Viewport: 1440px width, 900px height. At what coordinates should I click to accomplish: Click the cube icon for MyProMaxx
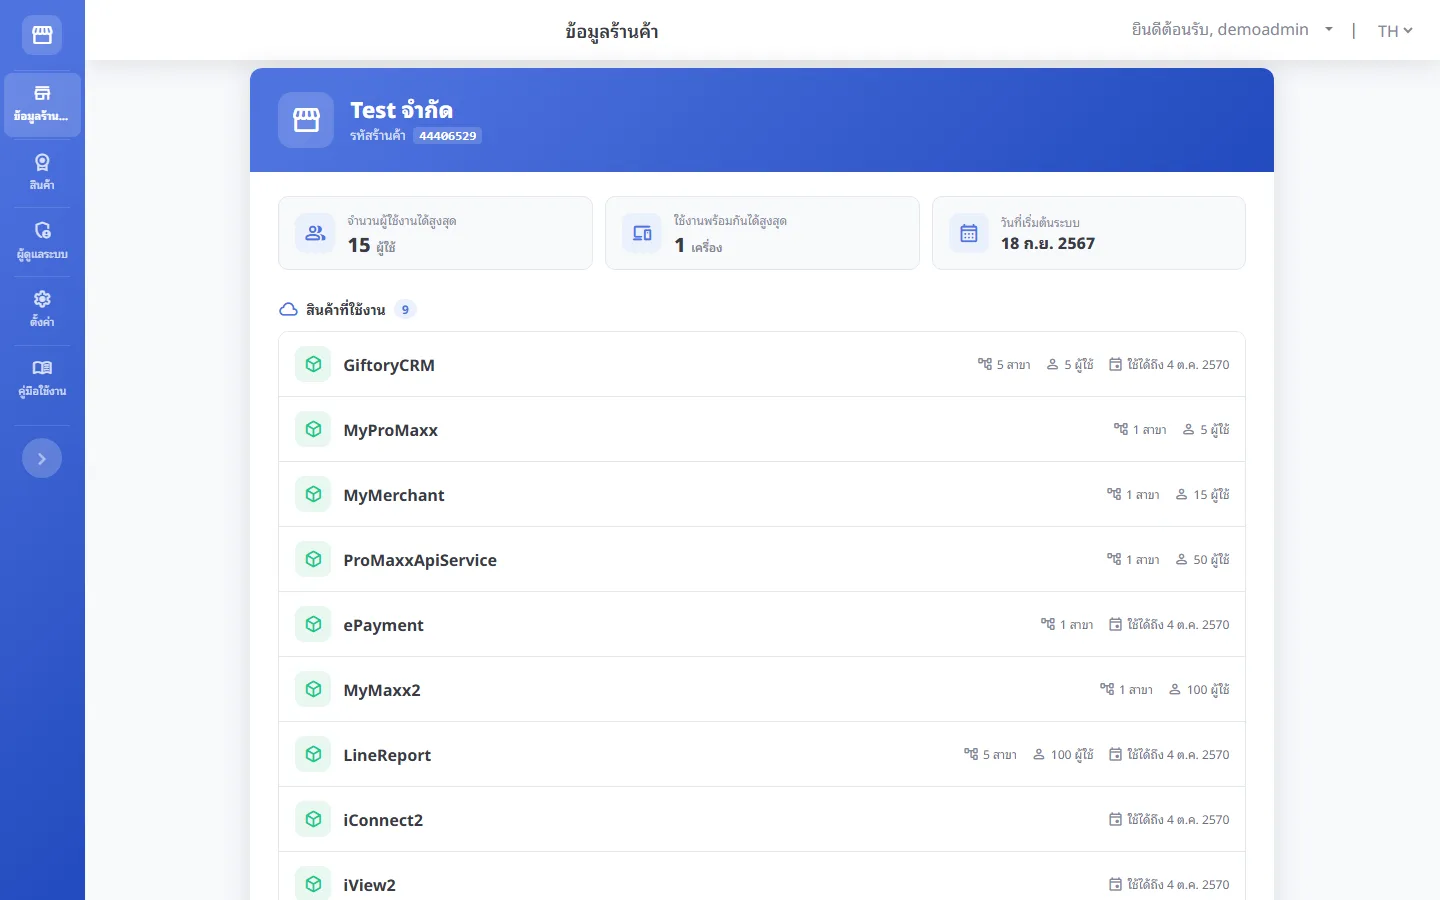coord(313,429)
